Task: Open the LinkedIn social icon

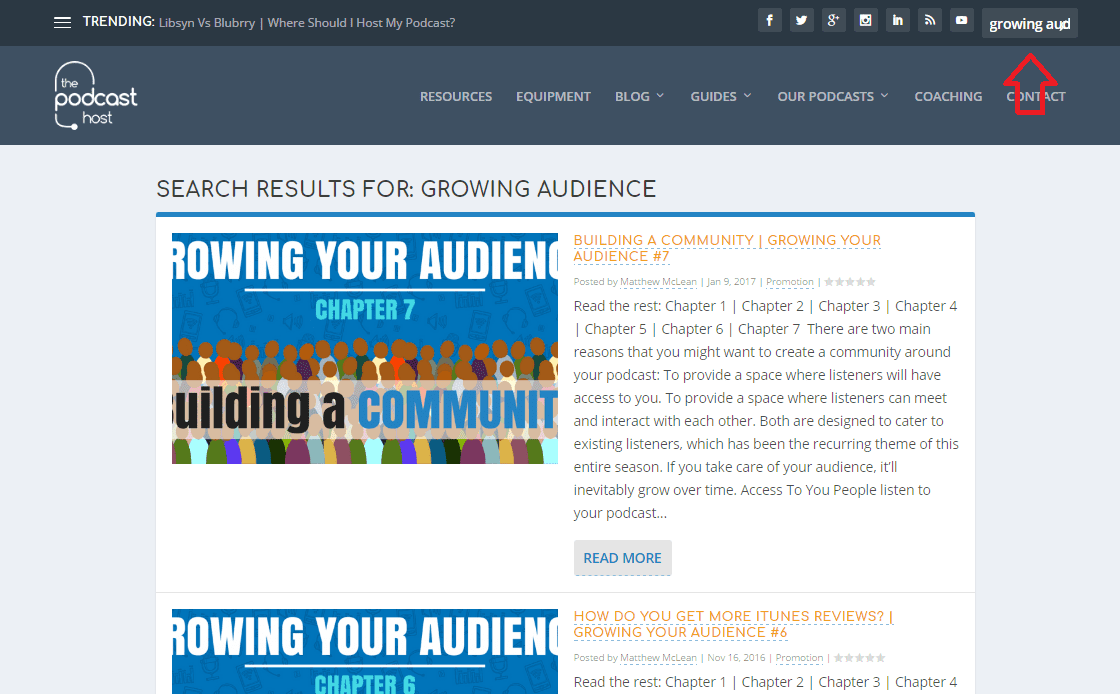Action: point(897,20)
